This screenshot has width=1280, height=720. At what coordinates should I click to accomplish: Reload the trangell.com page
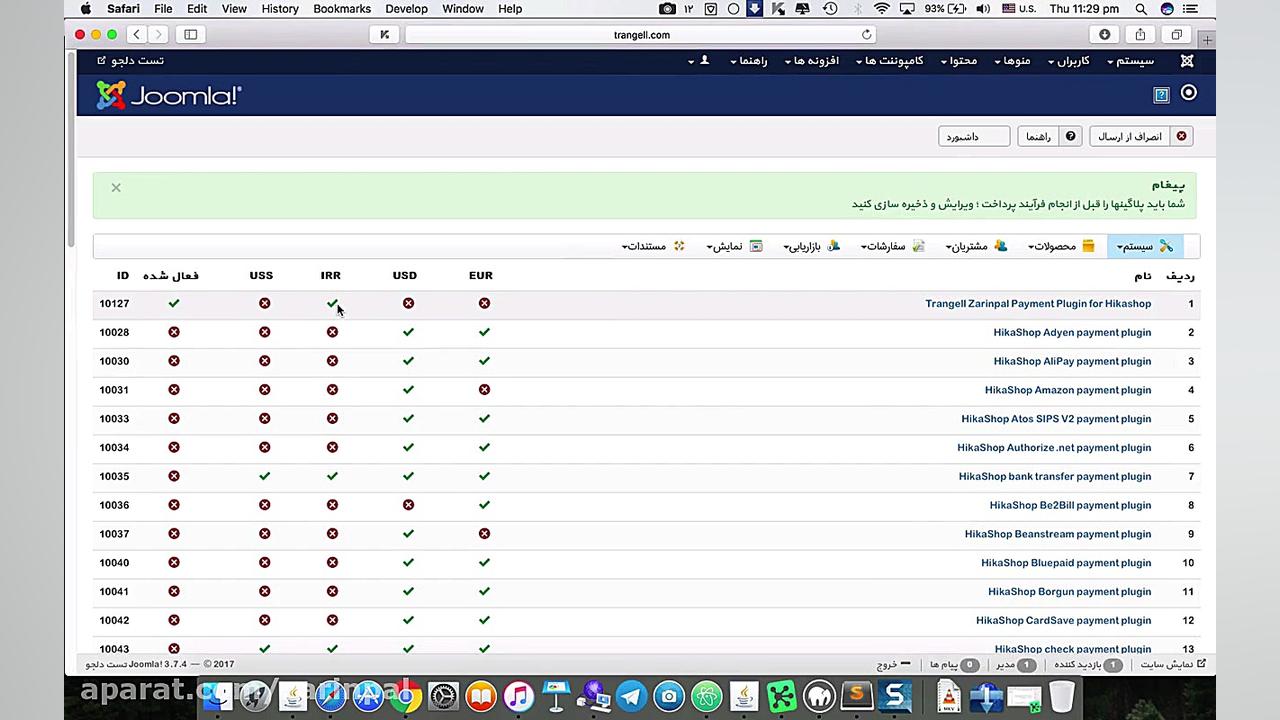tap(866, 34)
